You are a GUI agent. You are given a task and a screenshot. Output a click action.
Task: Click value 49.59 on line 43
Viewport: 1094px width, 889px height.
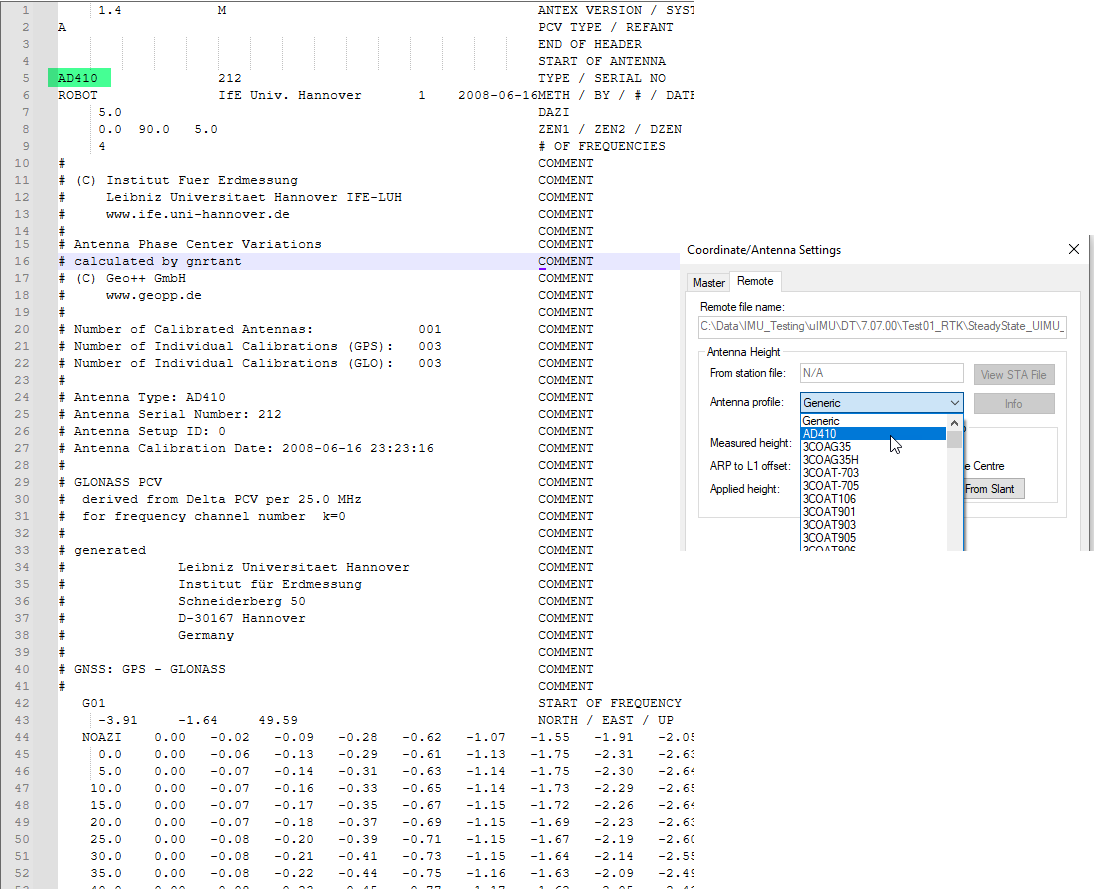point(278,720)
